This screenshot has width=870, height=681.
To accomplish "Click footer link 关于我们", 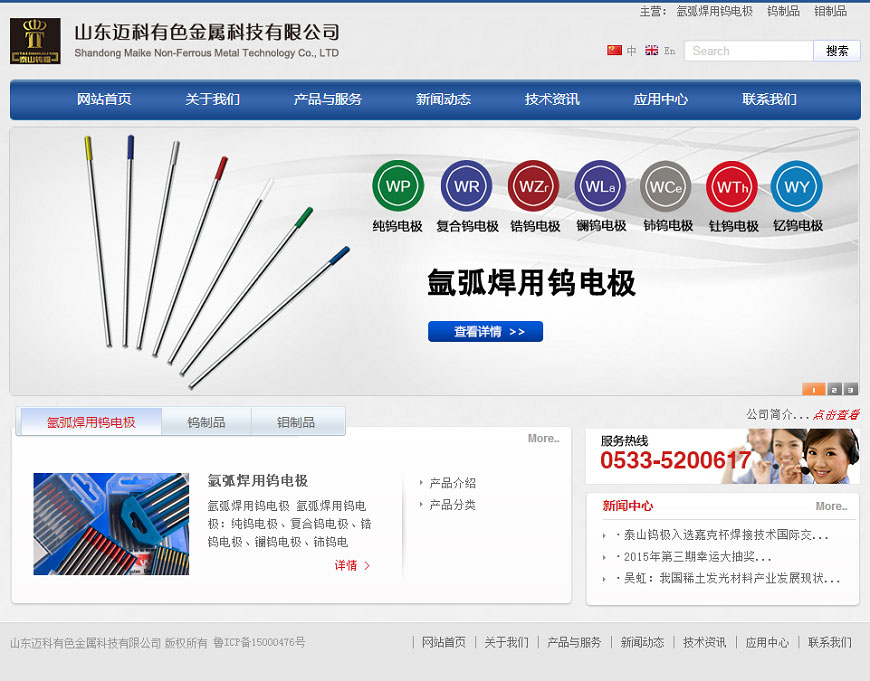I will coord(506,642).
